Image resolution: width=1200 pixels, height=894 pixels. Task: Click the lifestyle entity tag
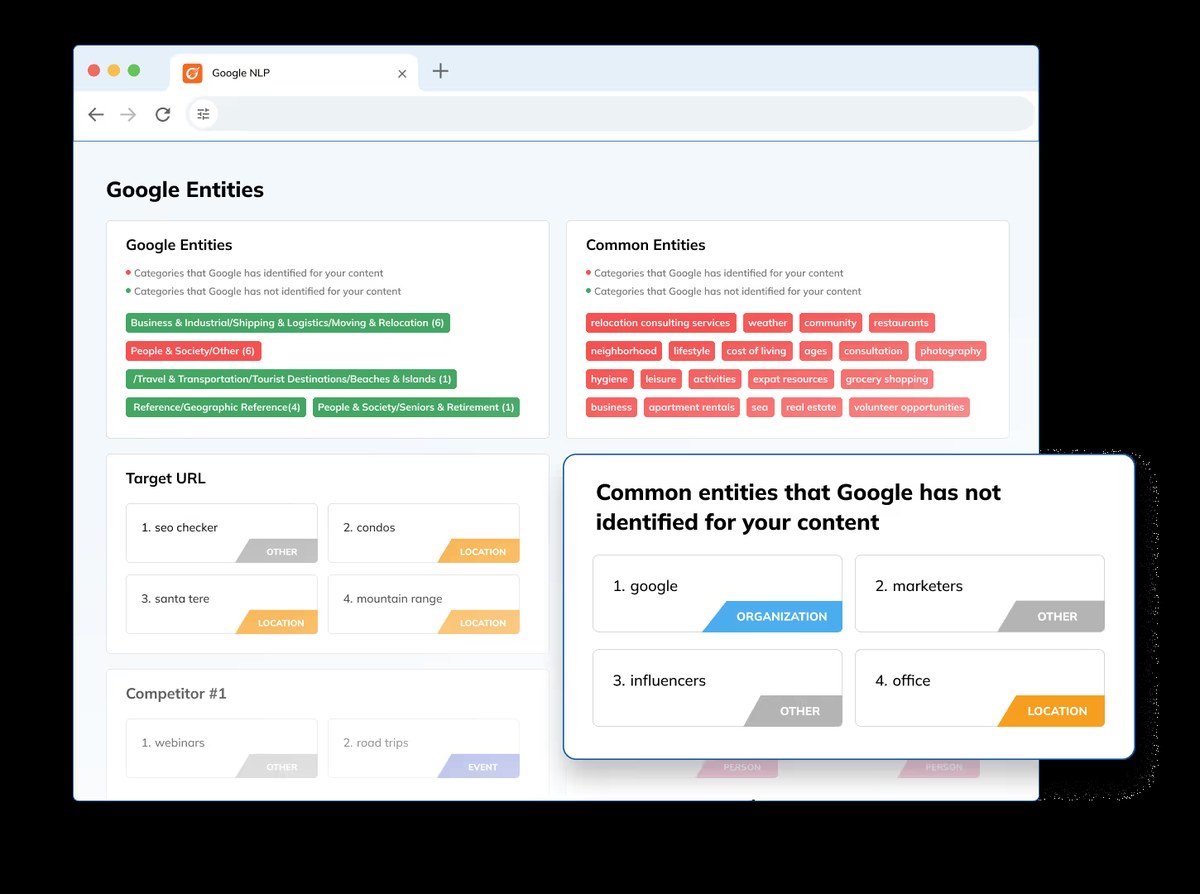click(x=692, y=351)
